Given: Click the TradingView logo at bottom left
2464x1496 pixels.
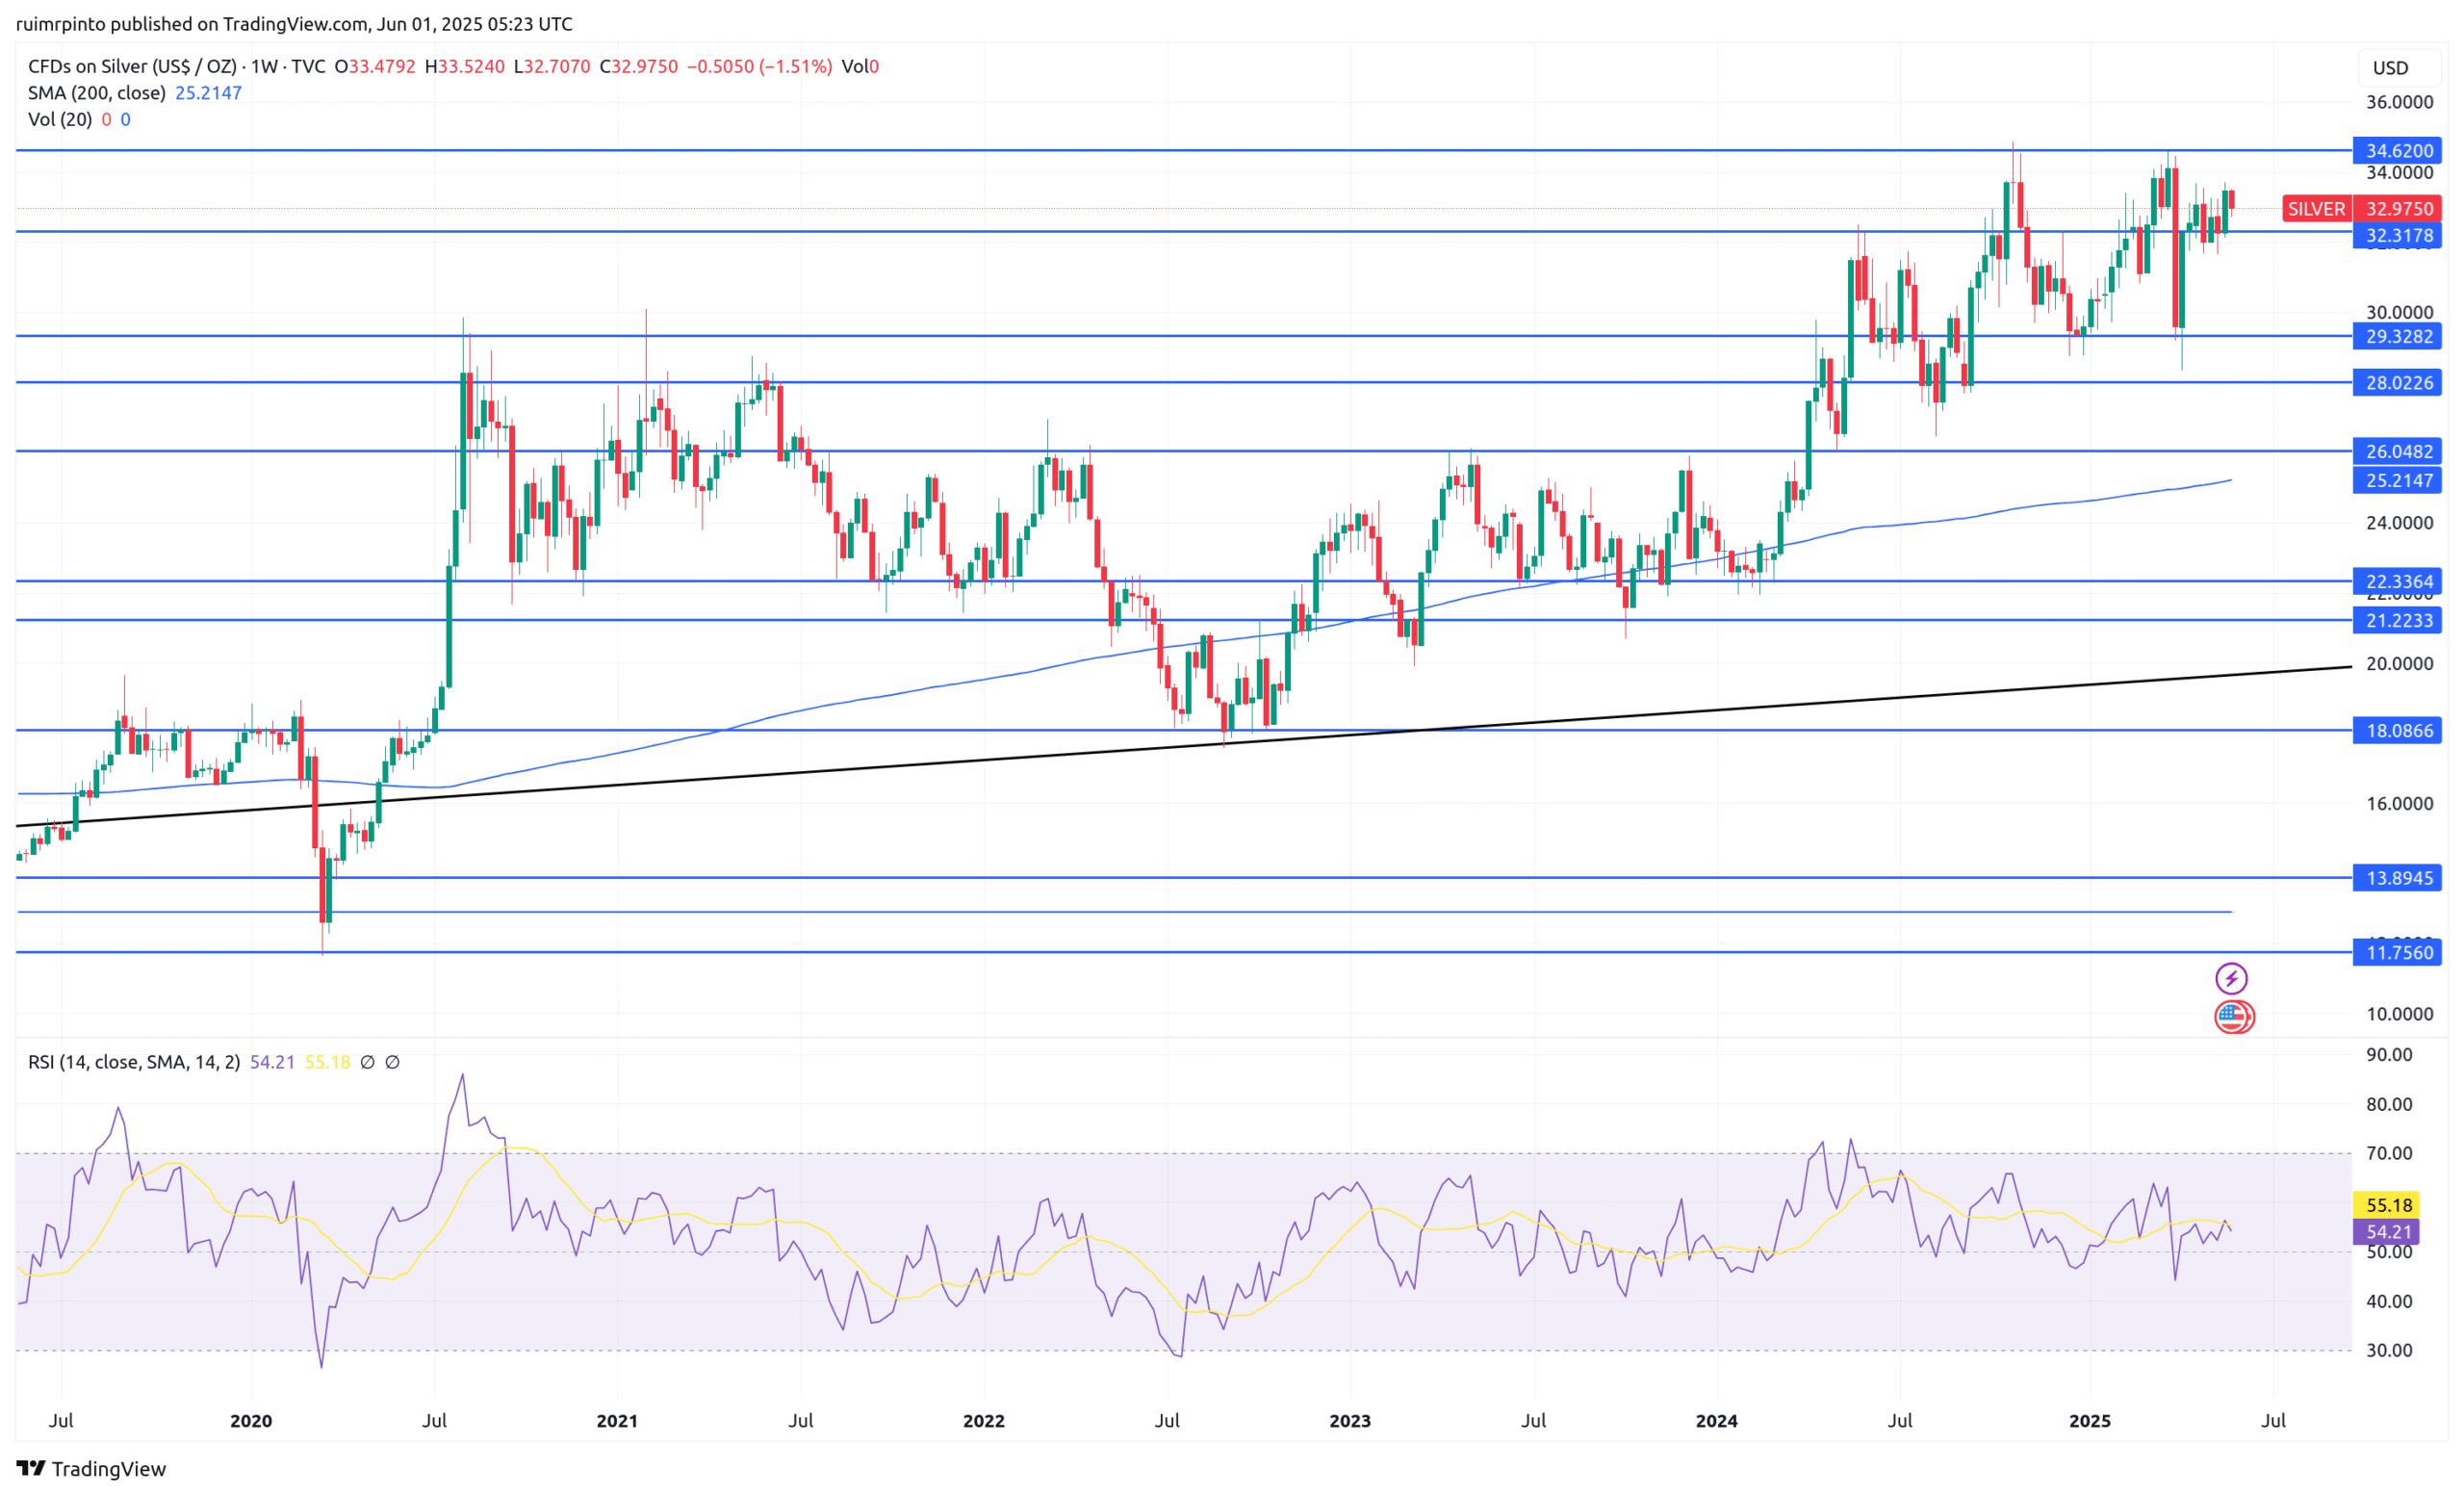Looking at the screenshot, I should [x=91, y=1468].
